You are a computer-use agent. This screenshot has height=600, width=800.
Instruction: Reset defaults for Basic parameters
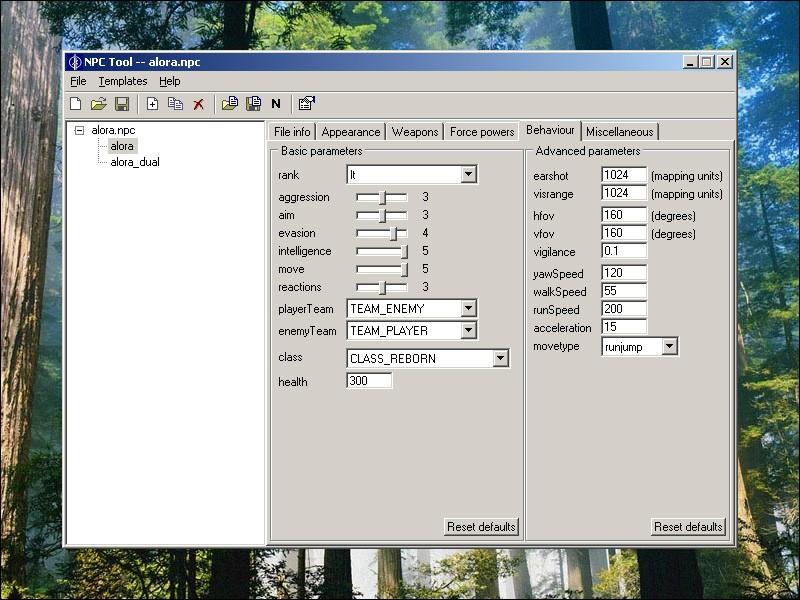click(x=481, y=527)
